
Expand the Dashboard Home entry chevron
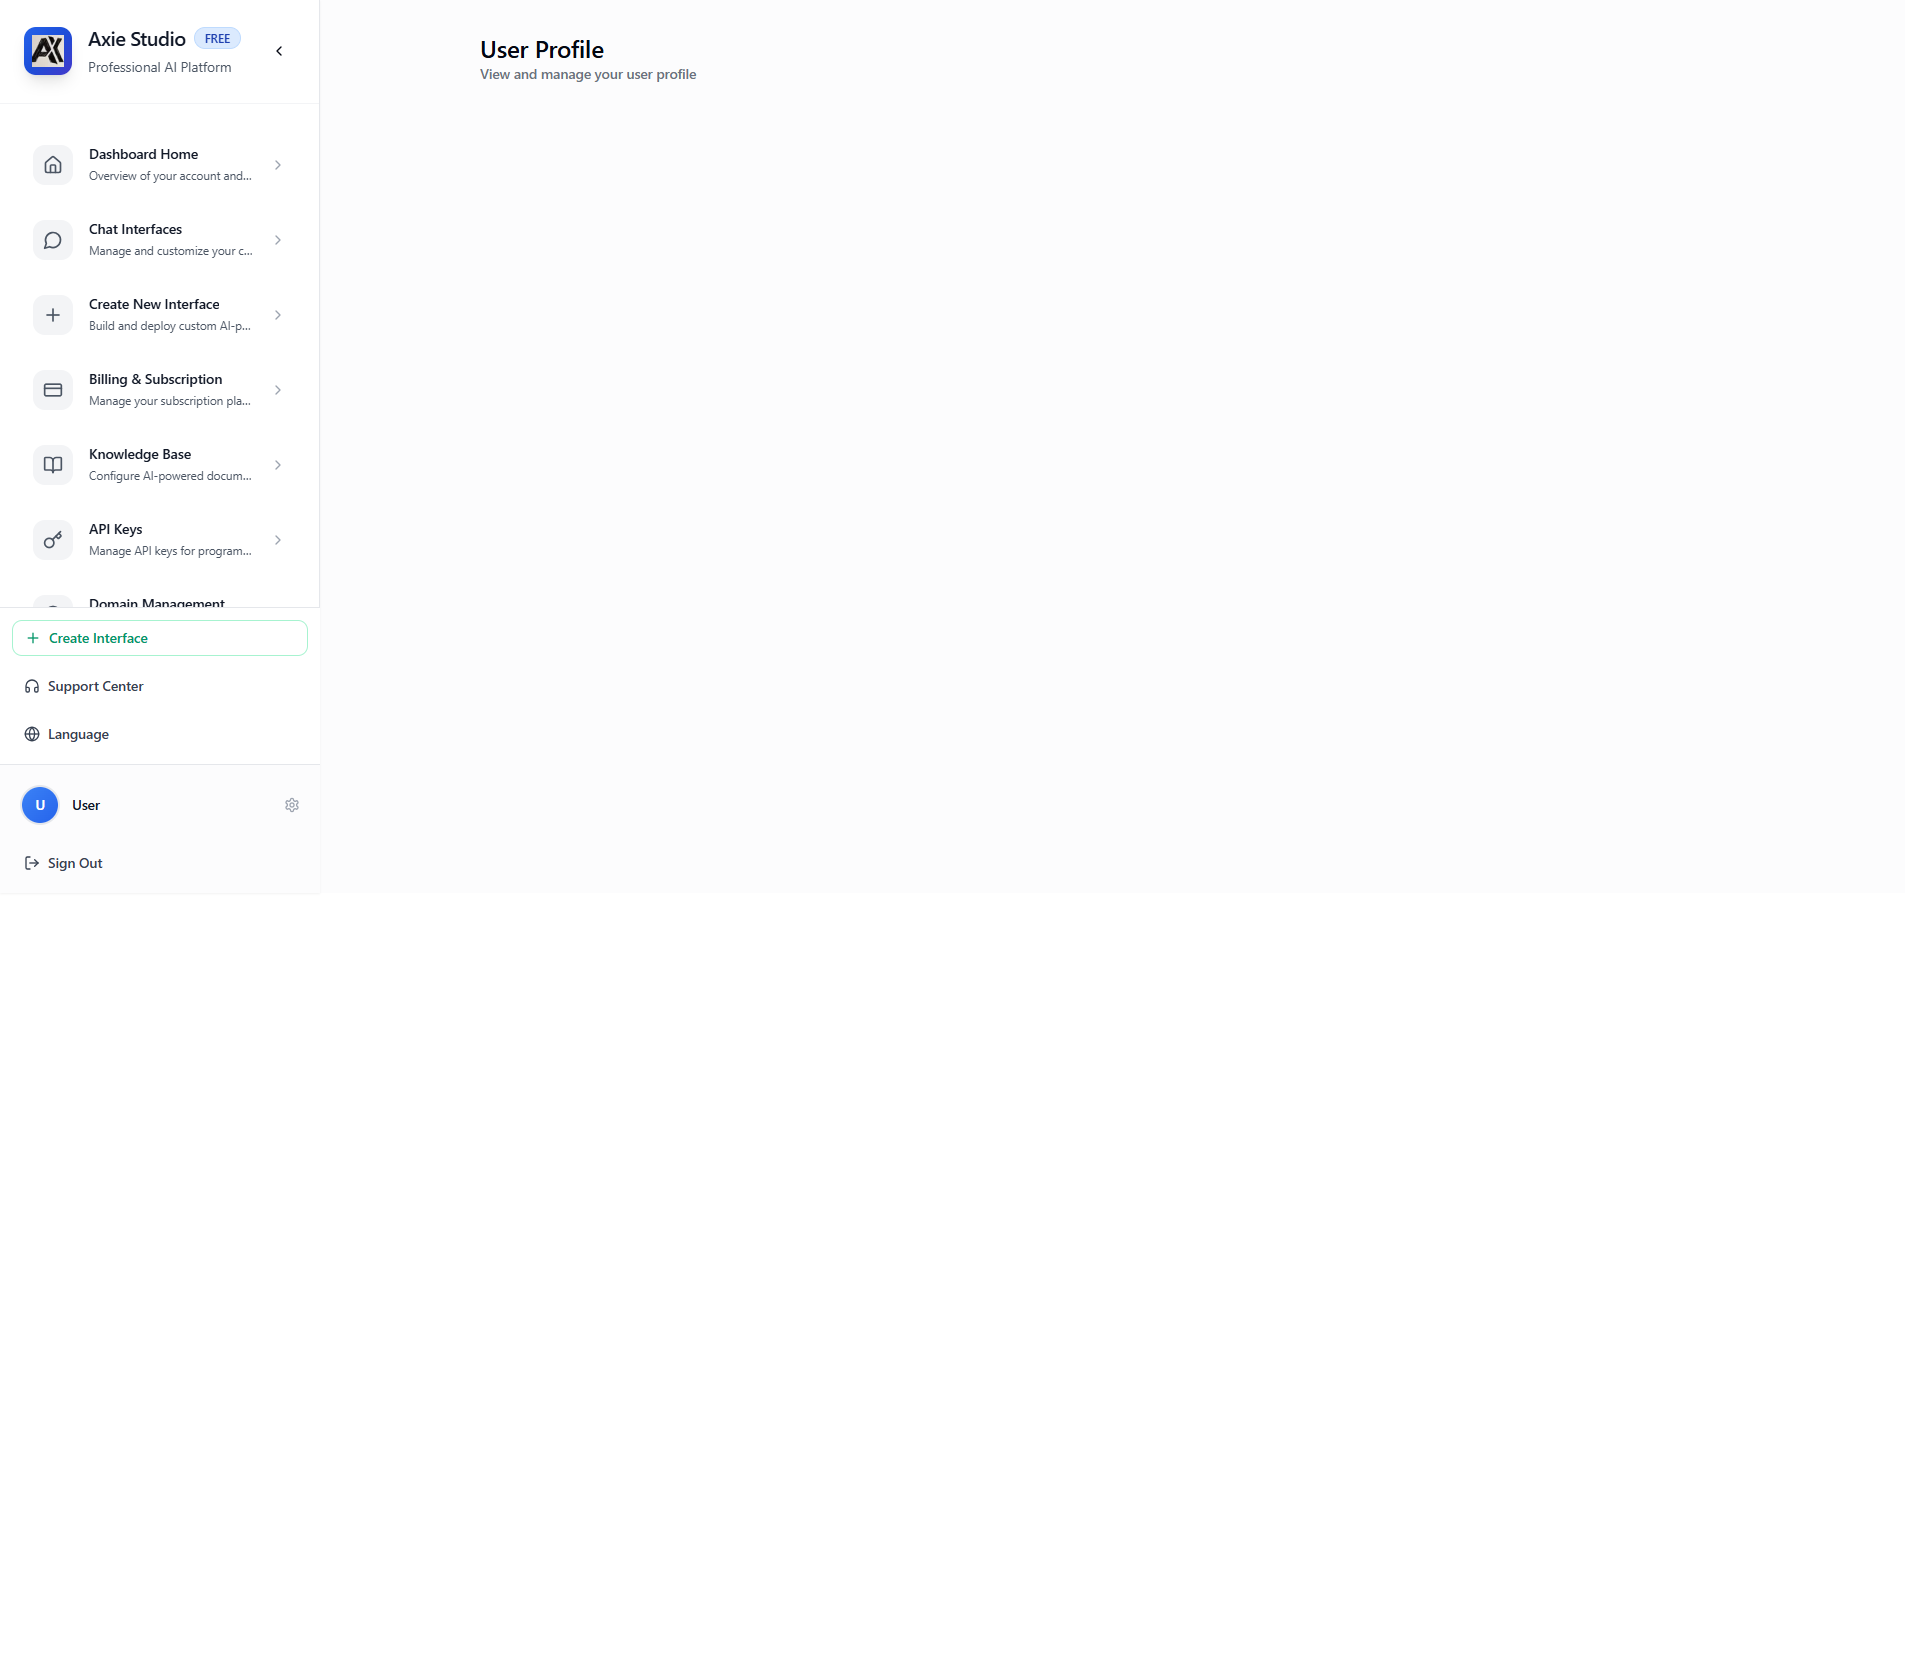pyautogui.click(x=277, y=165)
